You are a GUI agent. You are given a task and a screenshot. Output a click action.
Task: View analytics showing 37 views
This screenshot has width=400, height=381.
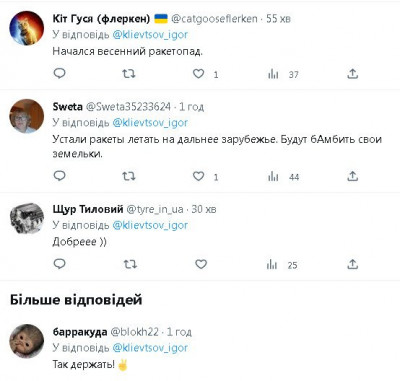click(283, 74)
